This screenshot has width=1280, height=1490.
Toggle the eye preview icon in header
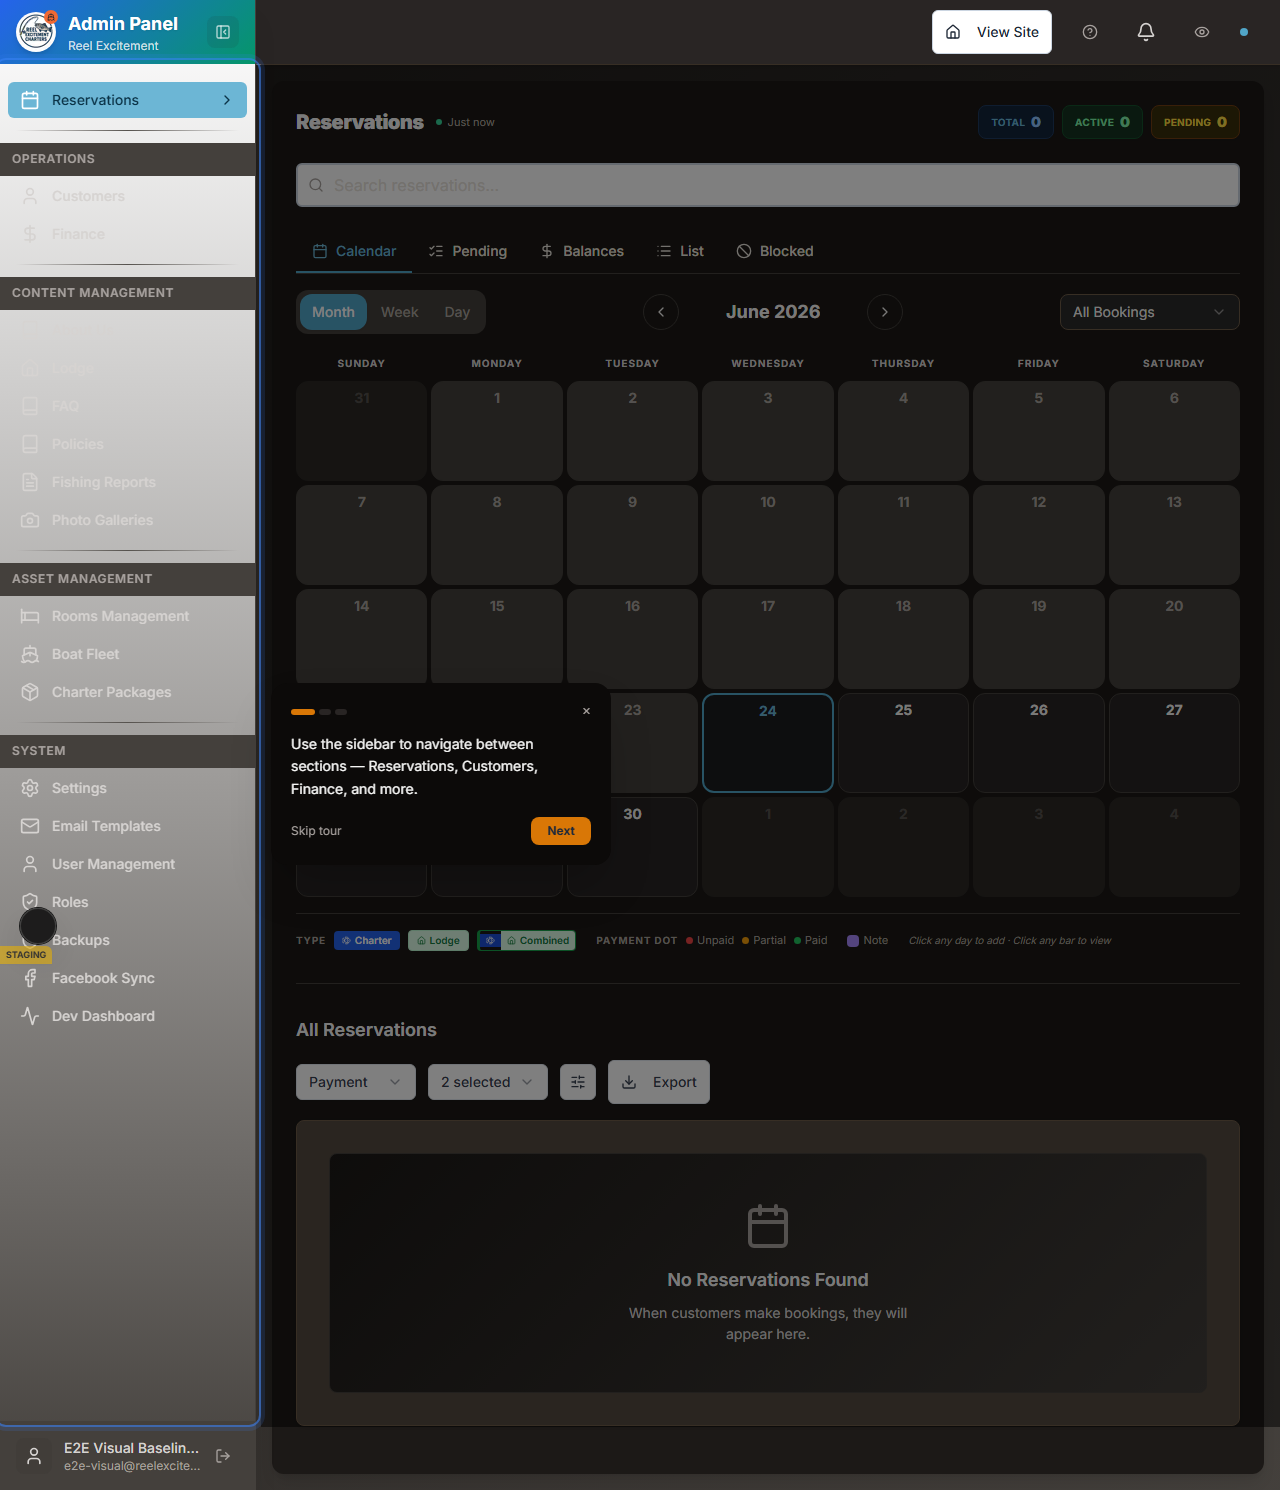[1202, 32]
